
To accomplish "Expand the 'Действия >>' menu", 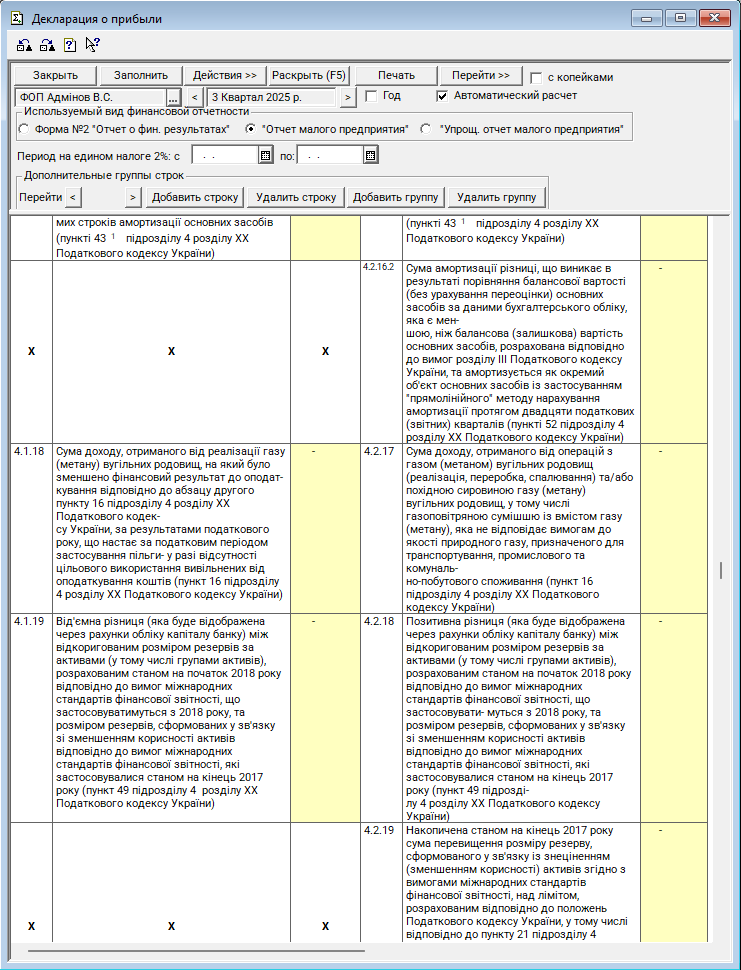I will [225, 76].
